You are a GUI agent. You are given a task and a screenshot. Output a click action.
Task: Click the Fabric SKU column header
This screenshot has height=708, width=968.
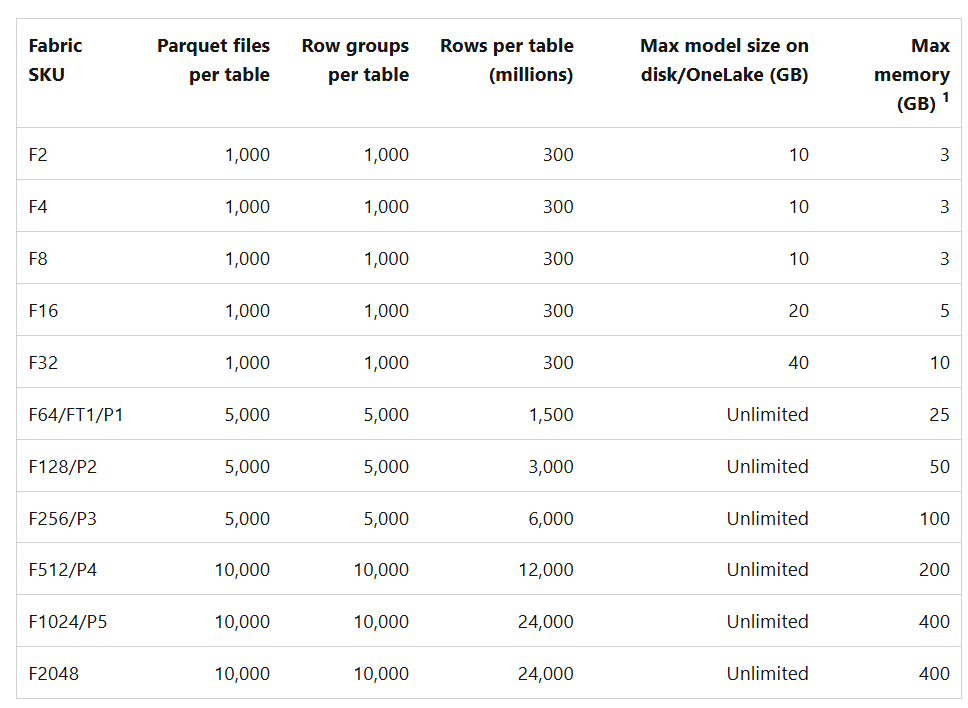tap(55, 60)
